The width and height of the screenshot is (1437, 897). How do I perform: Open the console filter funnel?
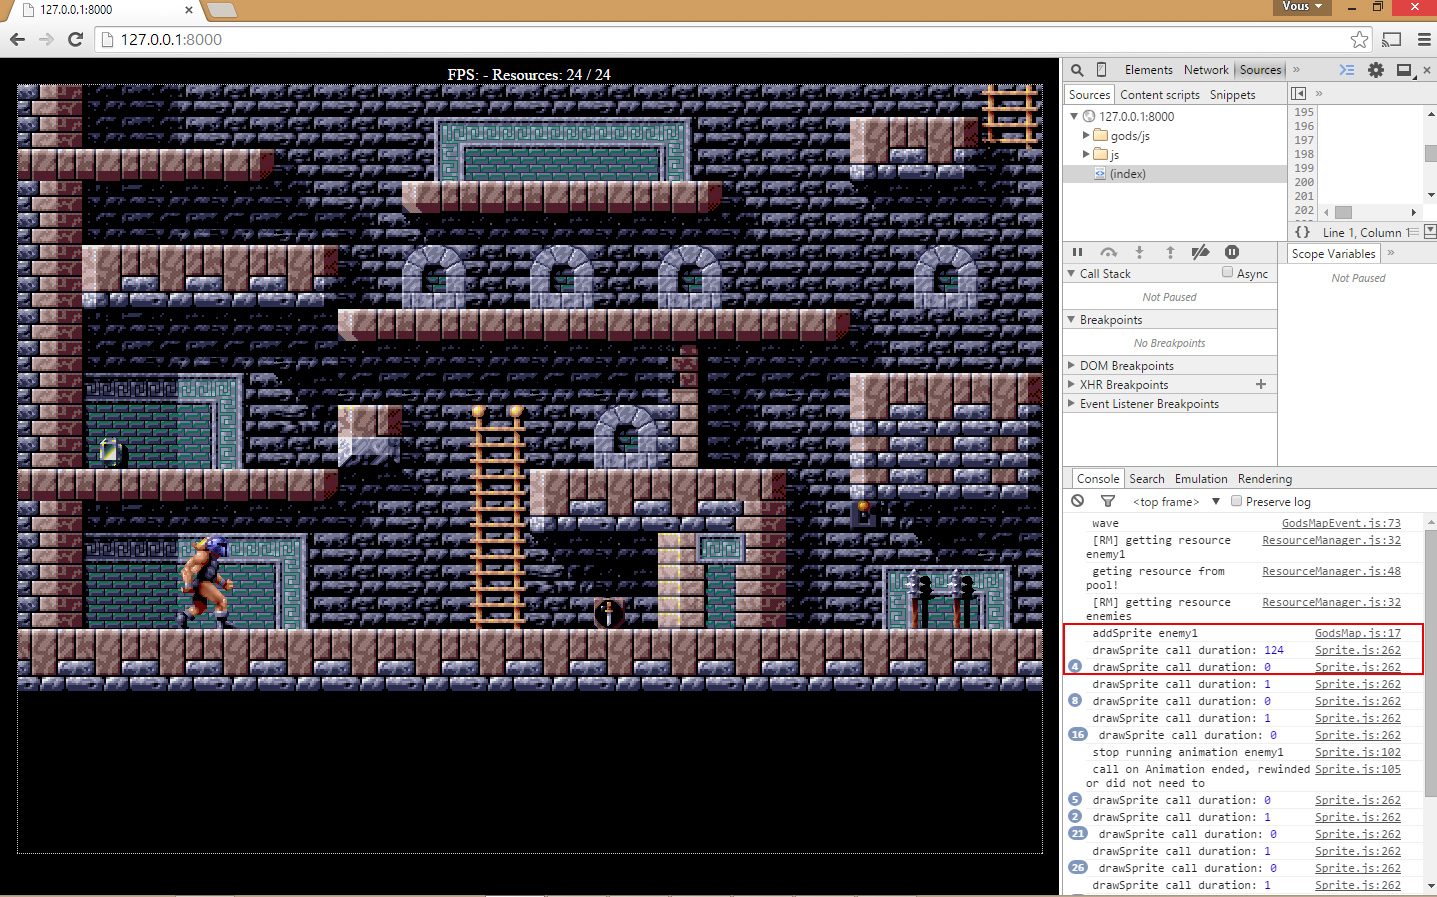coord(1107,501)
